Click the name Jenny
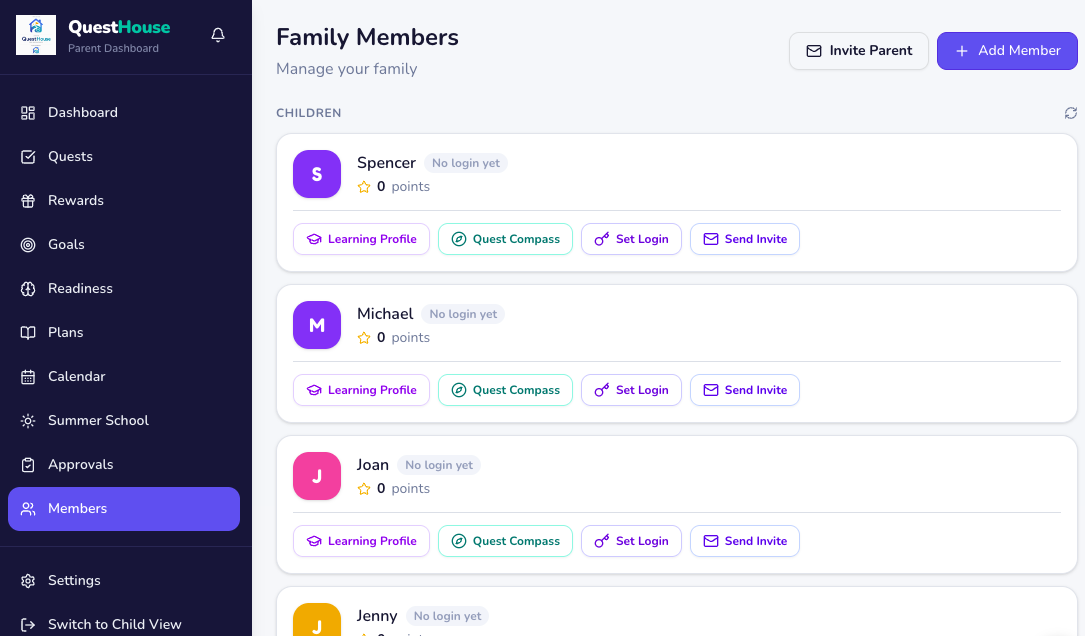The image size is (1085, 636). point(376,616)
